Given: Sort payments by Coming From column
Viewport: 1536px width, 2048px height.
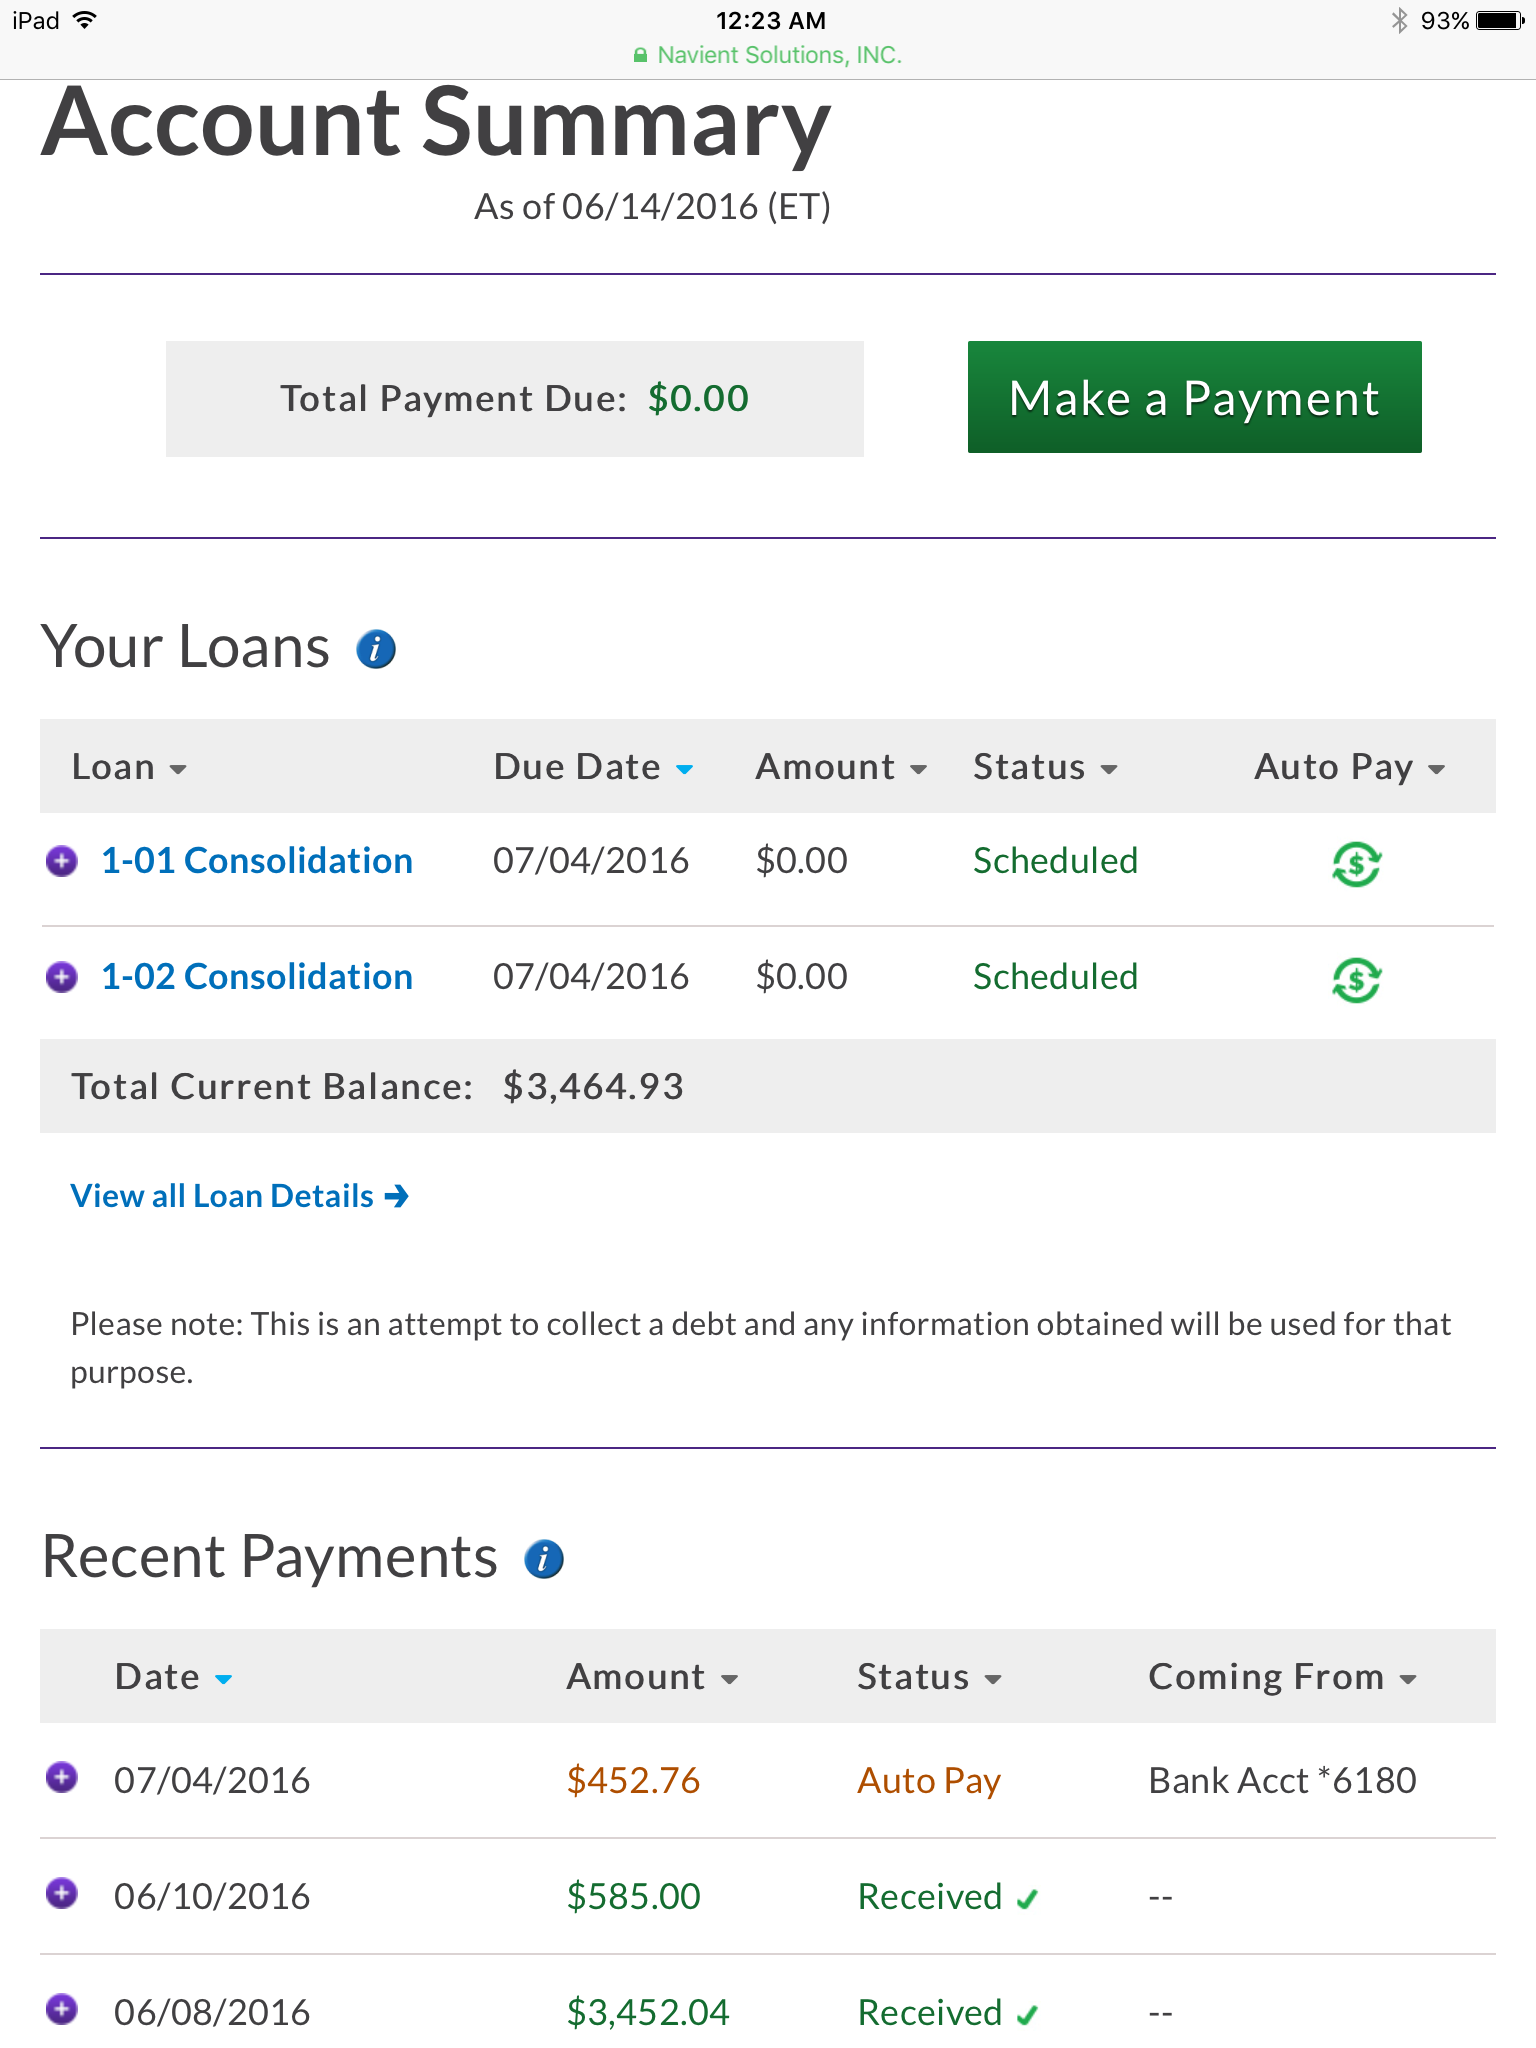Looking at the screenshot, I should pyautogui.click(x=1282, y=1677).
